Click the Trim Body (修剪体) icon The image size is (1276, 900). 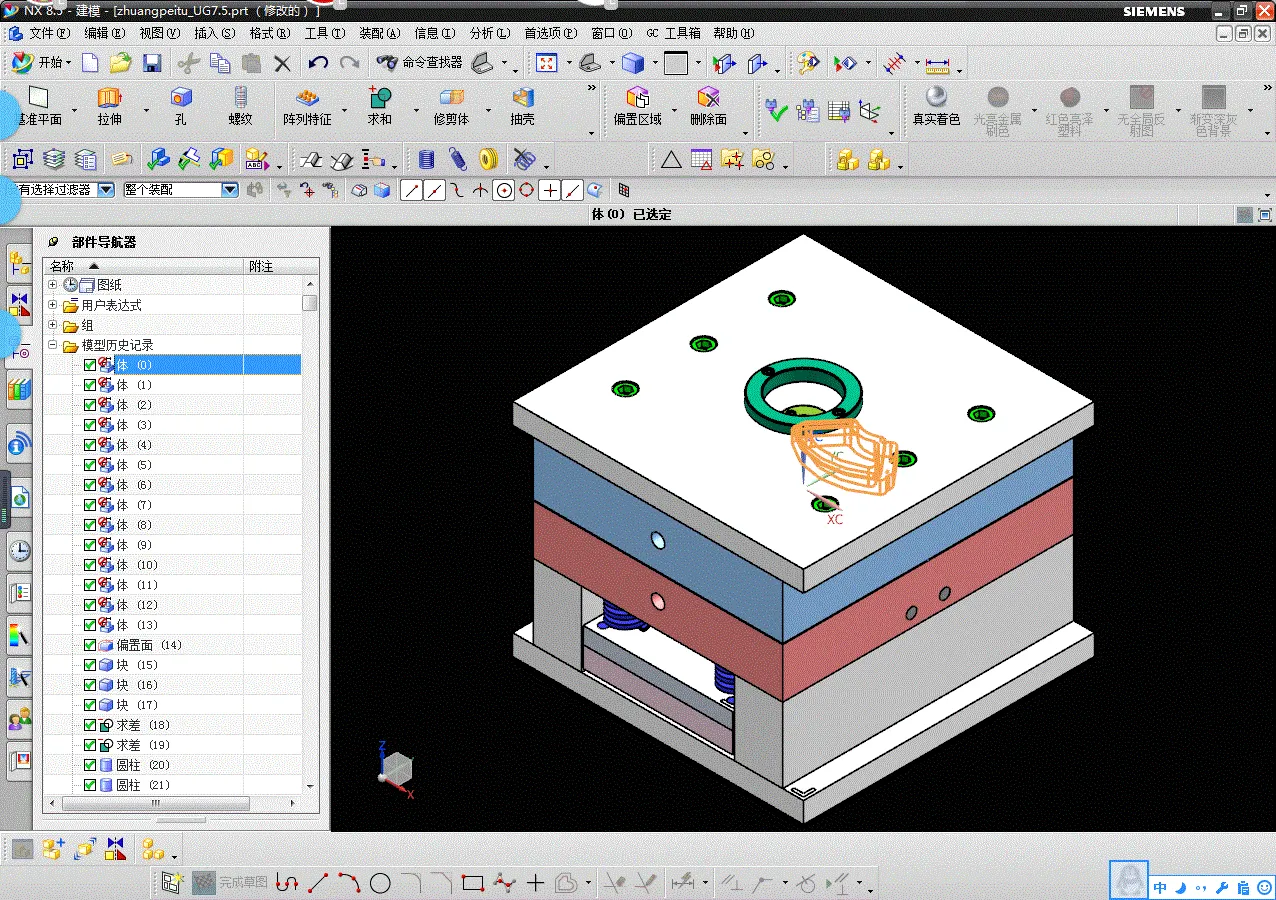(x=452, y=98)
